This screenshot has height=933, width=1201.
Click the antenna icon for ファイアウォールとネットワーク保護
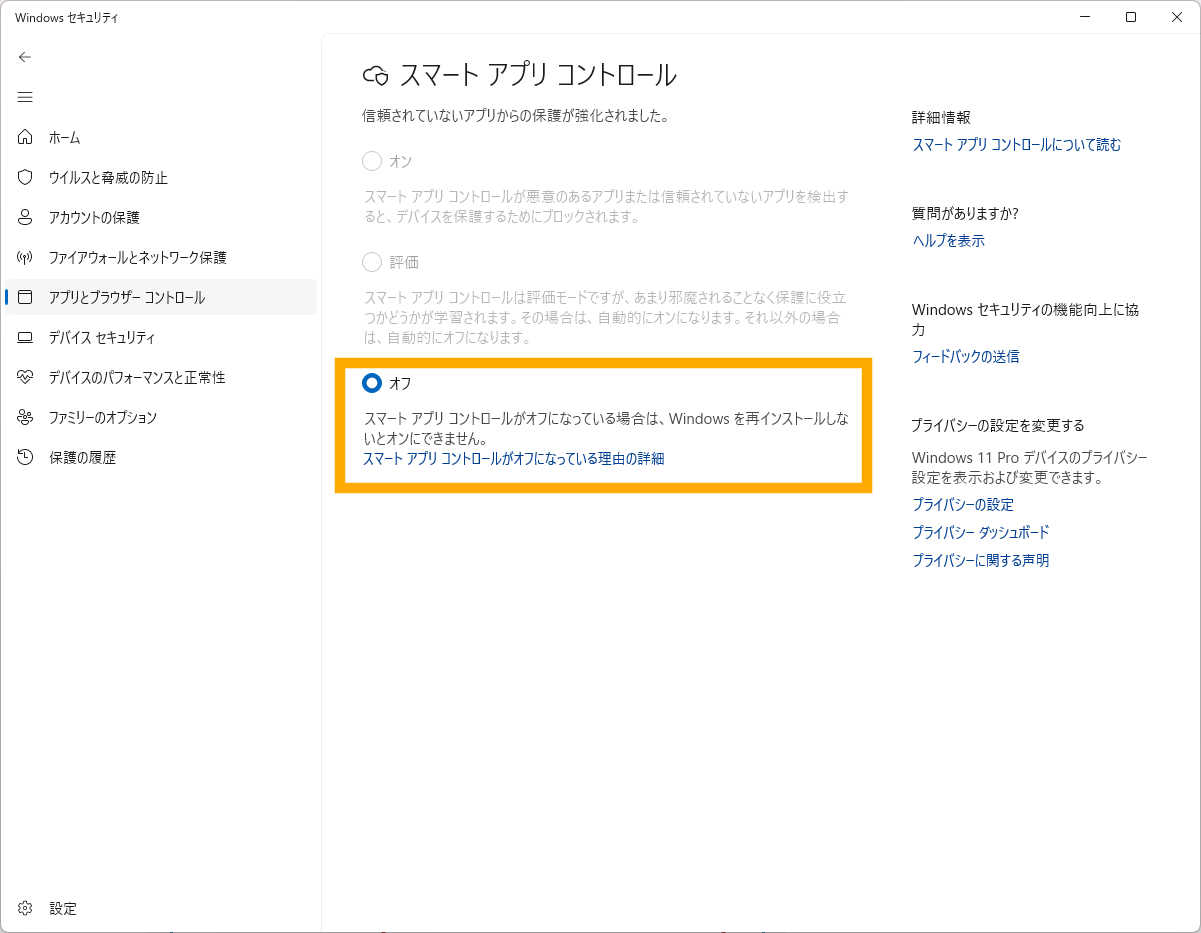pyautogui.click(x=26, y=257)
